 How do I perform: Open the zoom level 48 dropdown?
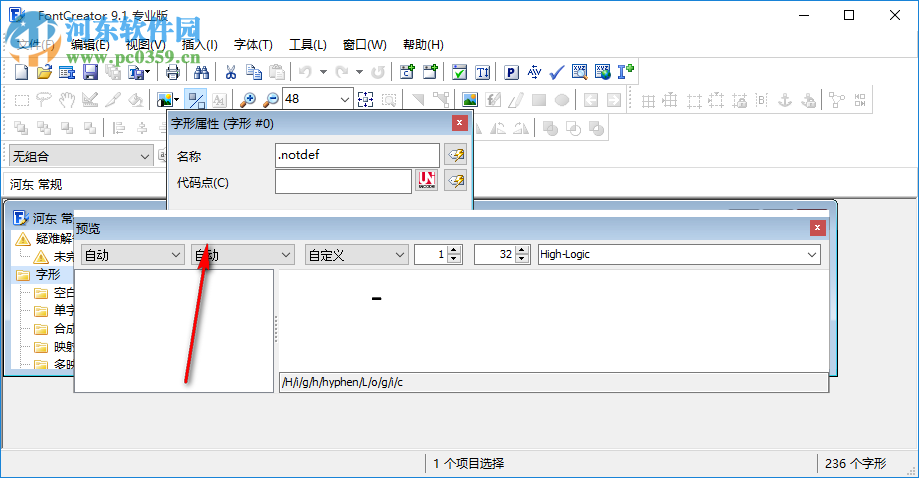pyautogui.click(x=345, y=100)
